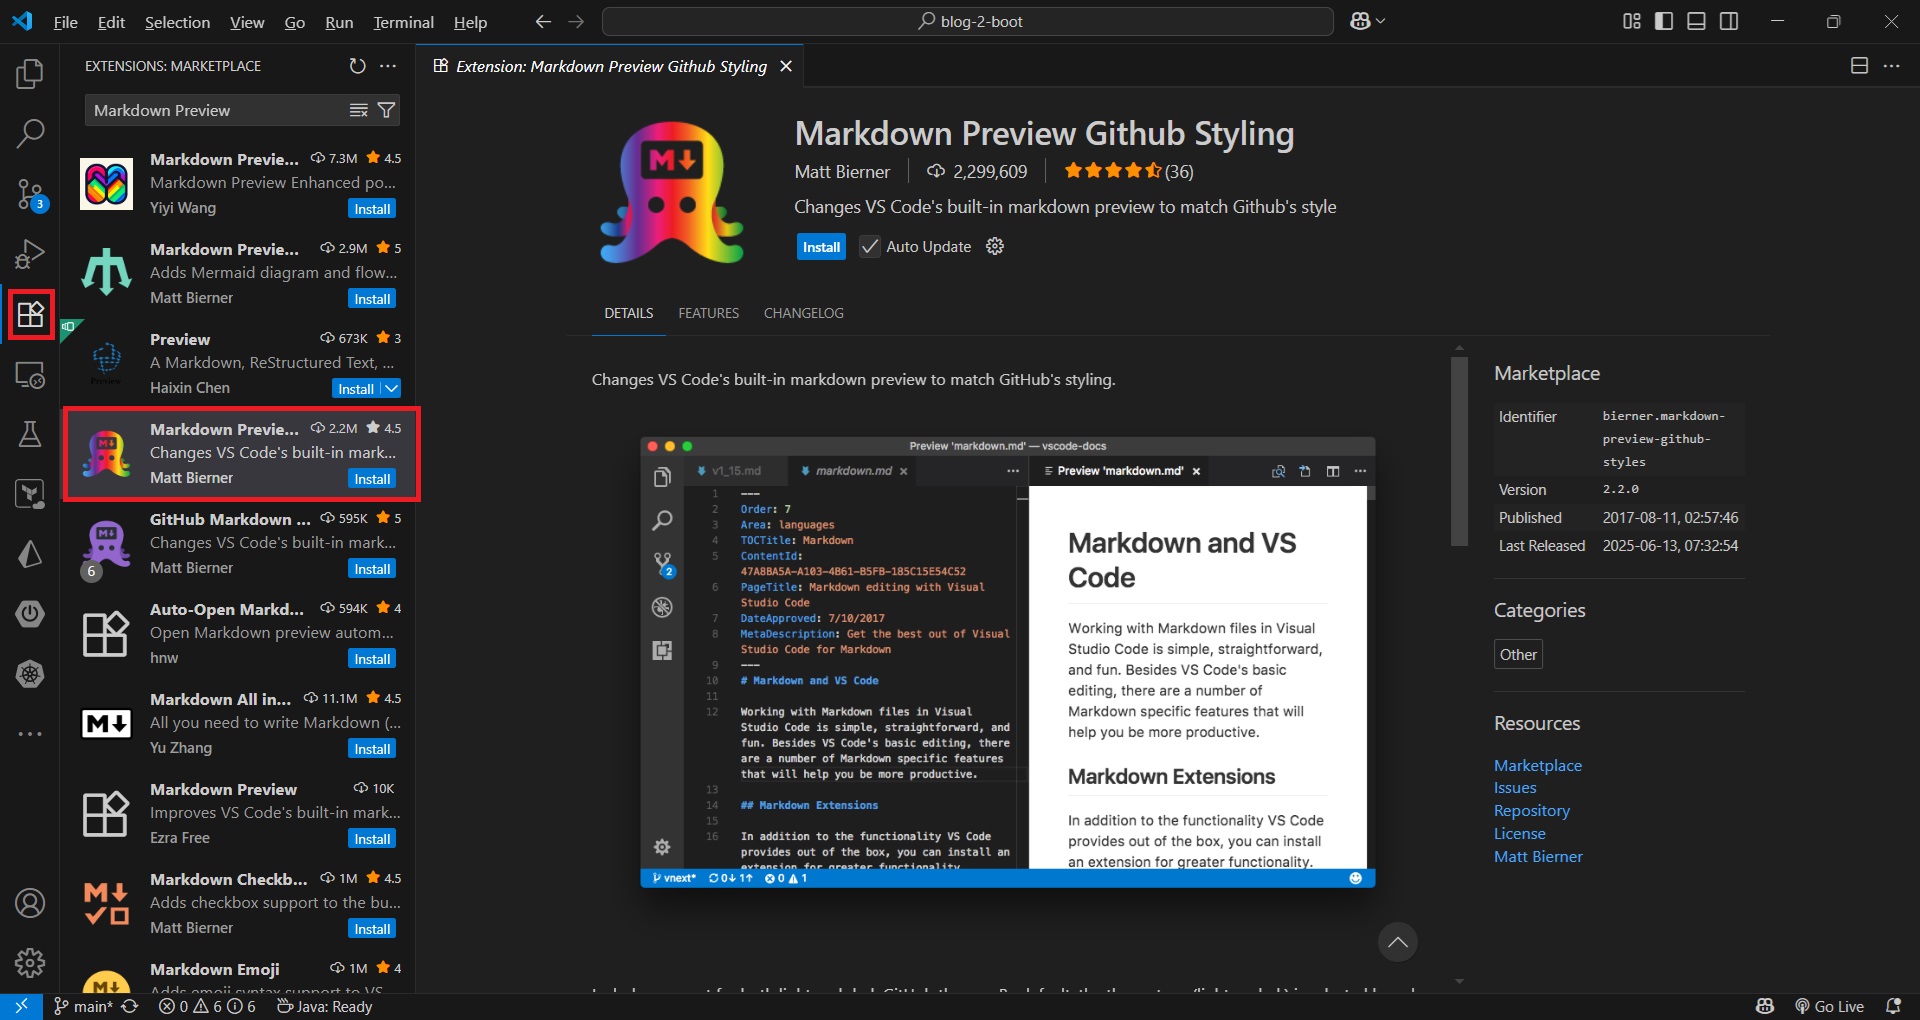The height and width of the screenshot is (1020, 1920).
Task: Open Matt Bierner publisher link in header
Action: click(841, 171)
